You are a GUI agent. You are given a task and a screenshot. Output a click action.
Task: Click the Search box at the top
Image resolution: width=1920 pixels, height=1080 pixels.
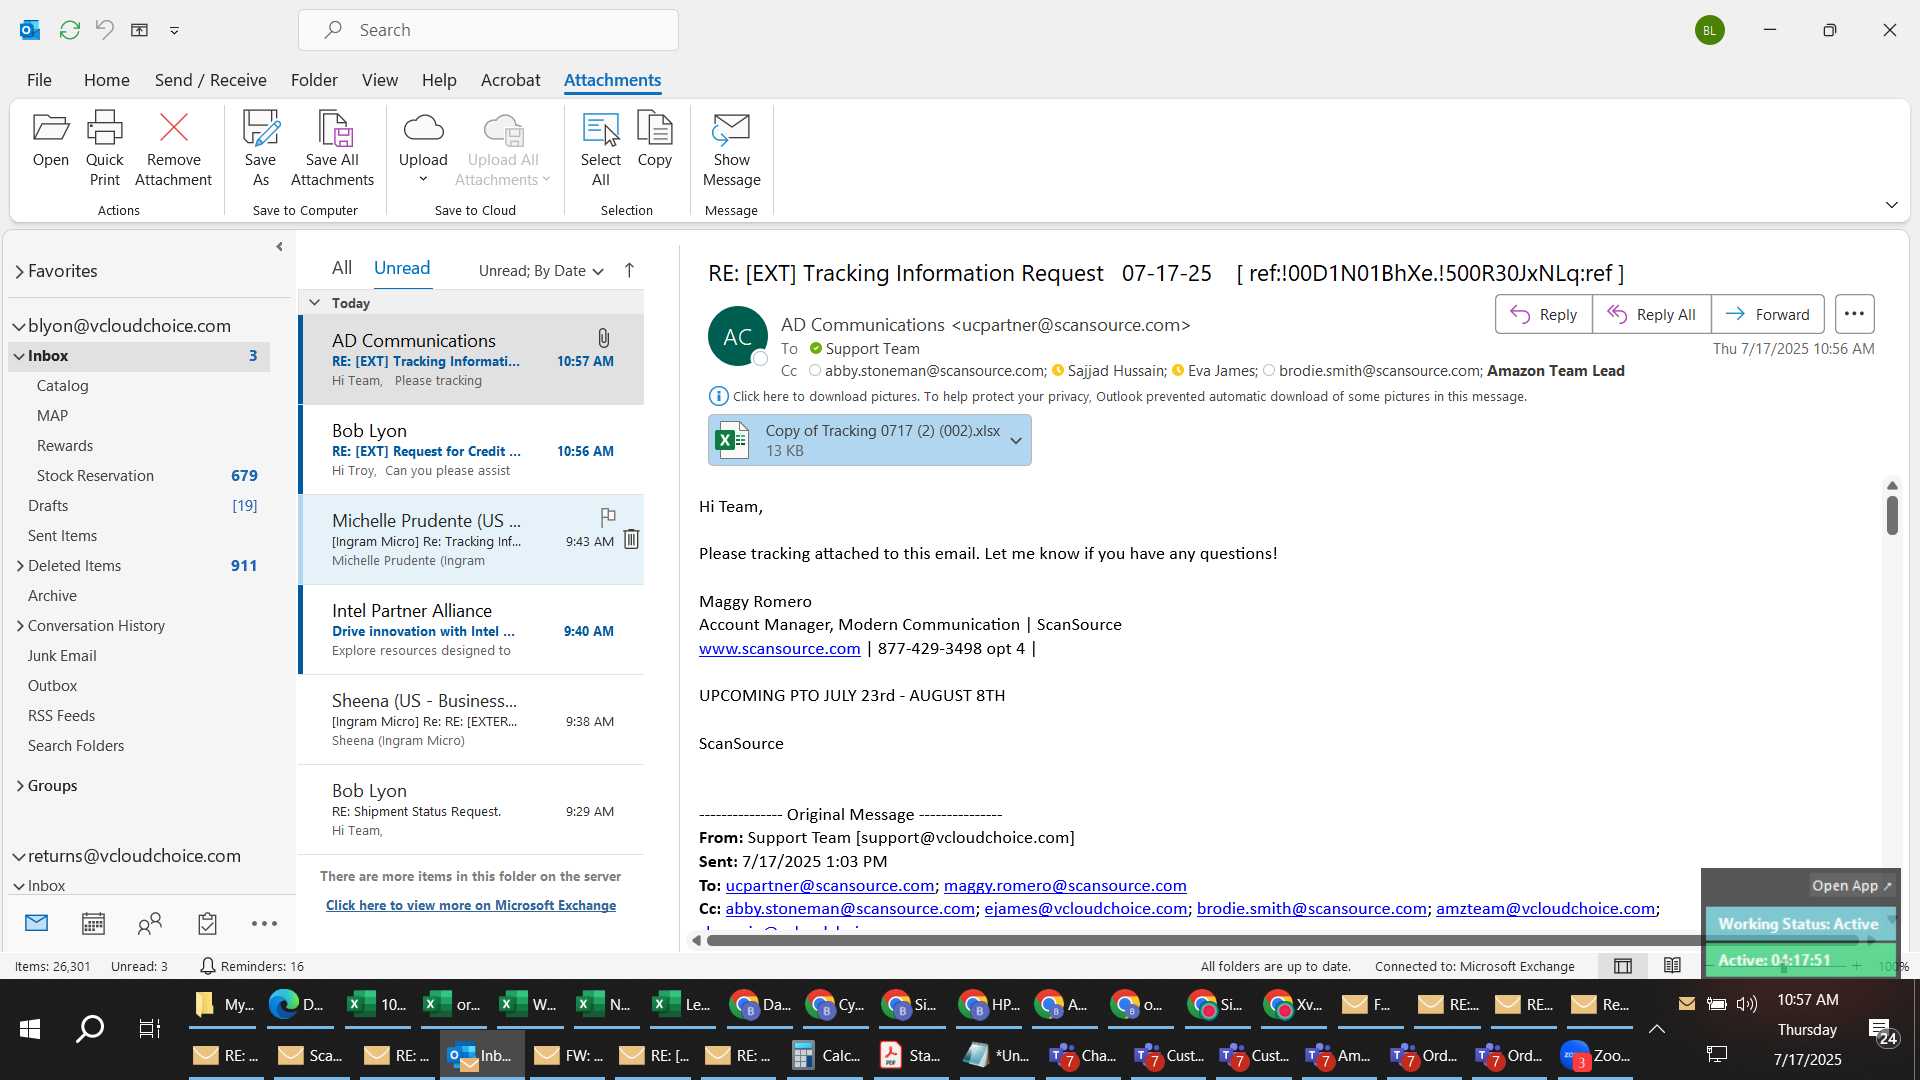[488, 30]
